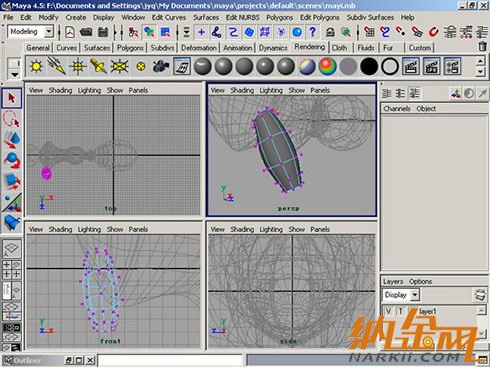Open the Edit NURBS menu
Viewport: 490px width, 367px height.
[242, 17]
